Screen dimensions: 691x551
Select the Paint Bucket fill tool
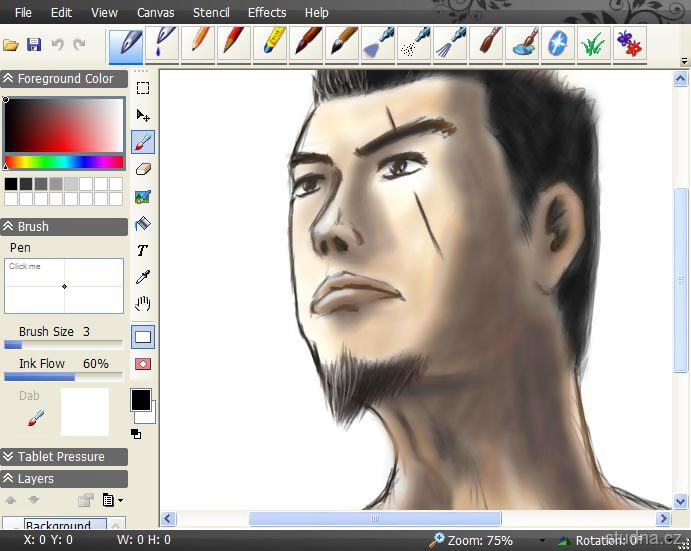click(143, 224)
